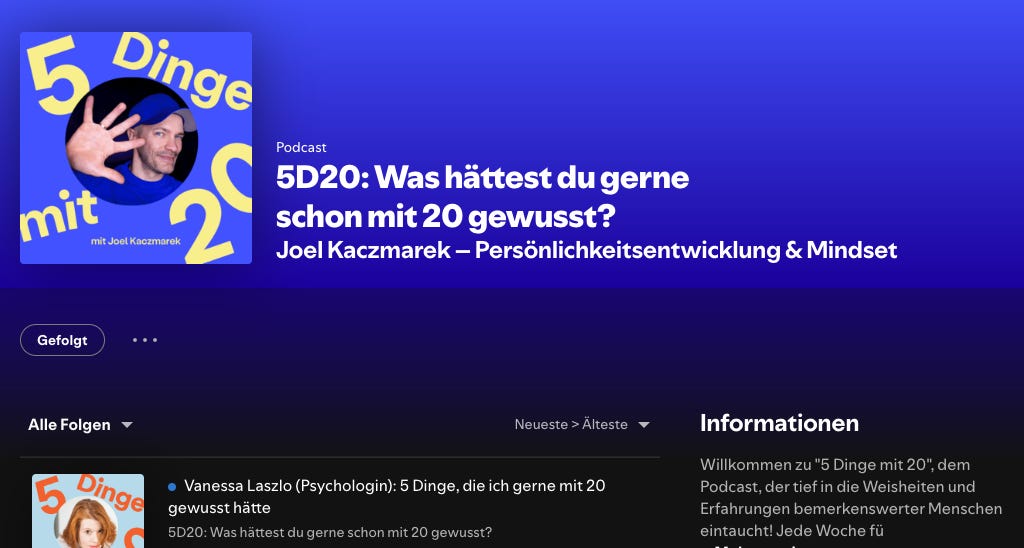This screenshot has width=1024, height=548.
Task: Open the Neueste > Älteste sort dropdown
Action: (x=582, y=425)
